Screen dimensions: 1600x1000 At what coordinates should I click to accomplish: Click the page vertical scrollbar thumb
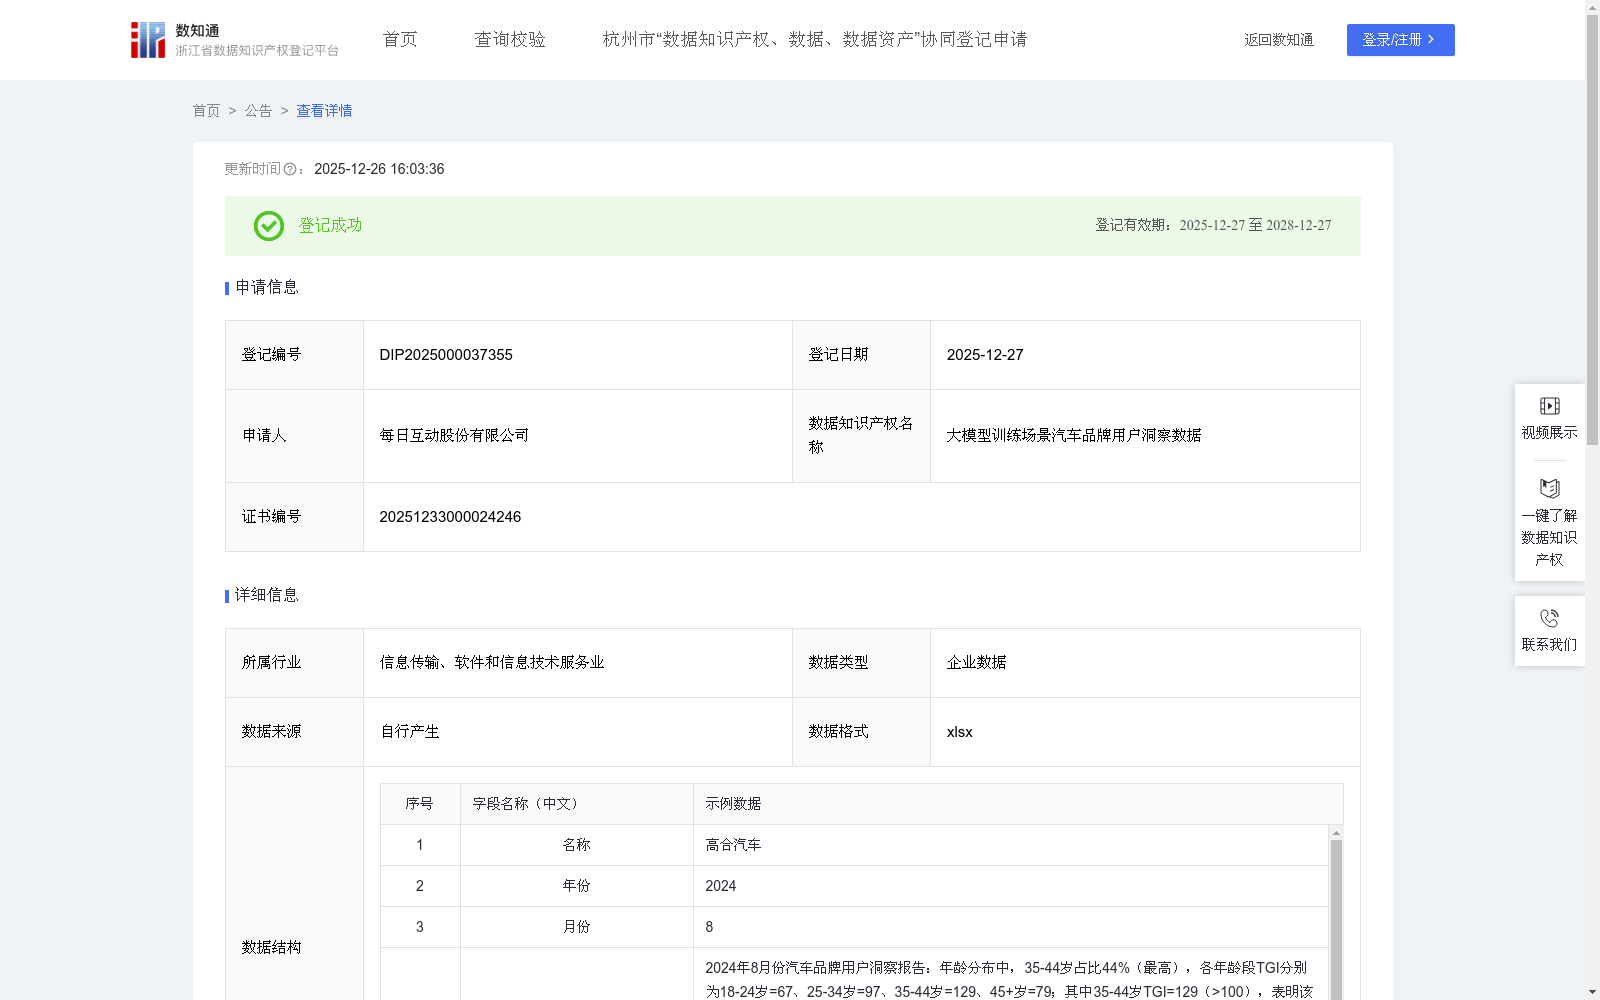pyautogui.click(x=1592, y=230)
